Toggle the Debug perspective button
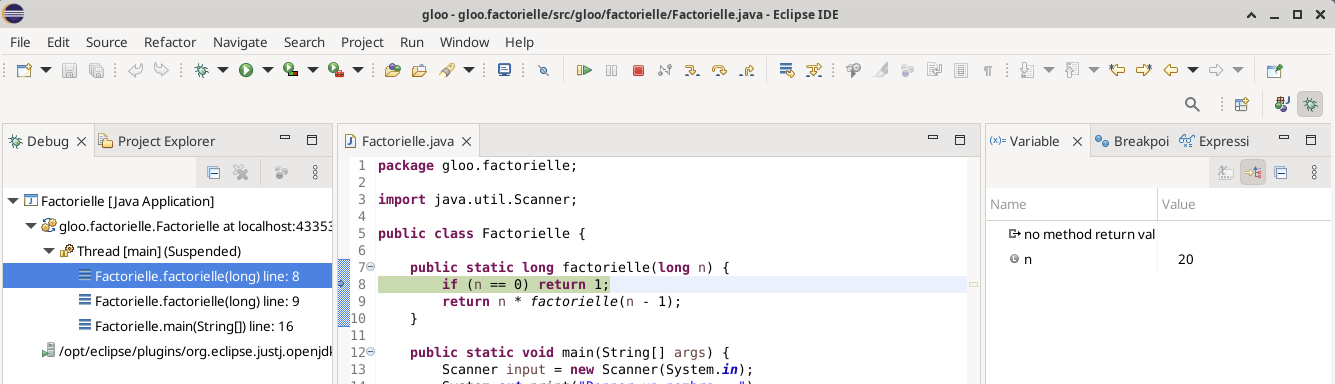Viewport: 1335px width, 384px height. [1310, 104]
